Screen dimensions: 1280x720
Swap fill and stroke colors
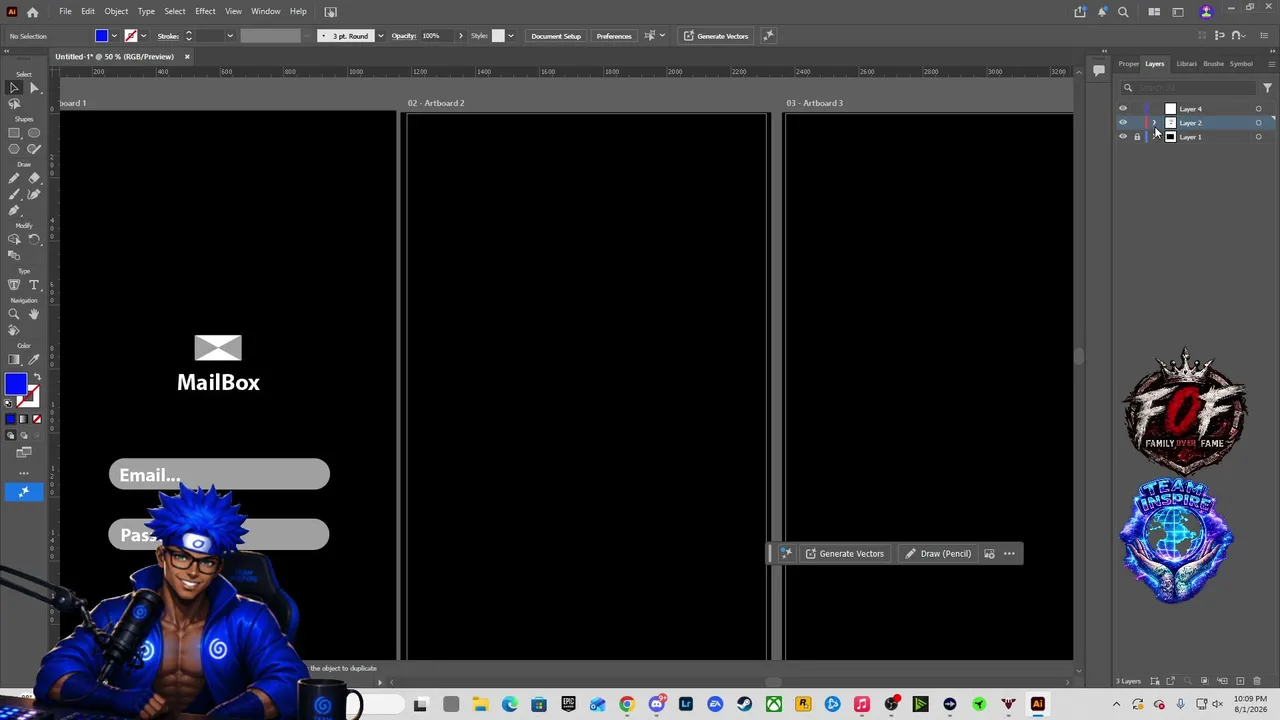click(x=37, y=377)
